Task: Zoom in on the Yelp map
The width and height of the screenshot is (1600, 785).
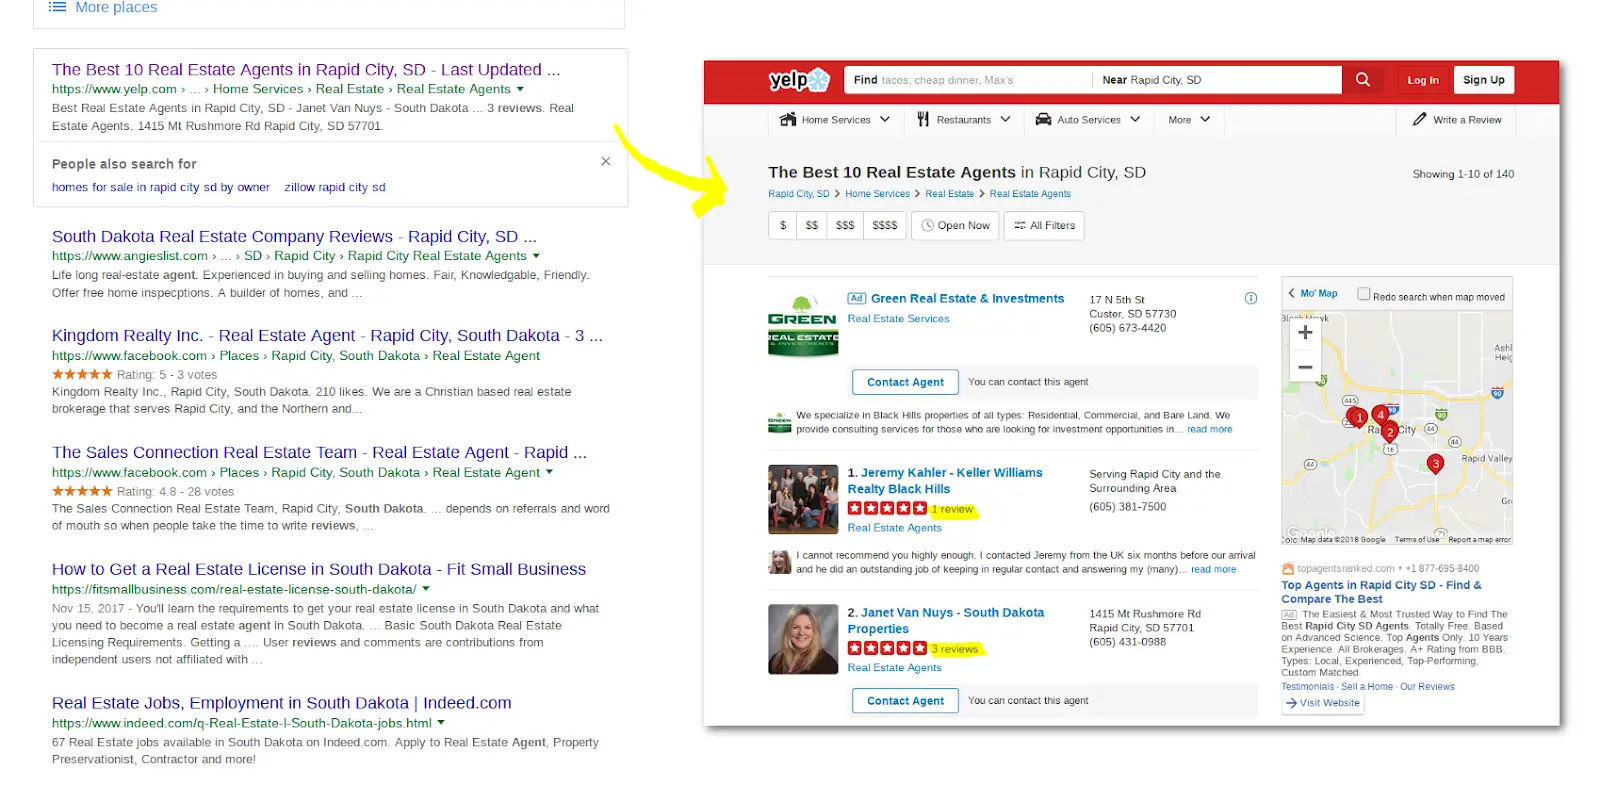Action: point(1305,333)
